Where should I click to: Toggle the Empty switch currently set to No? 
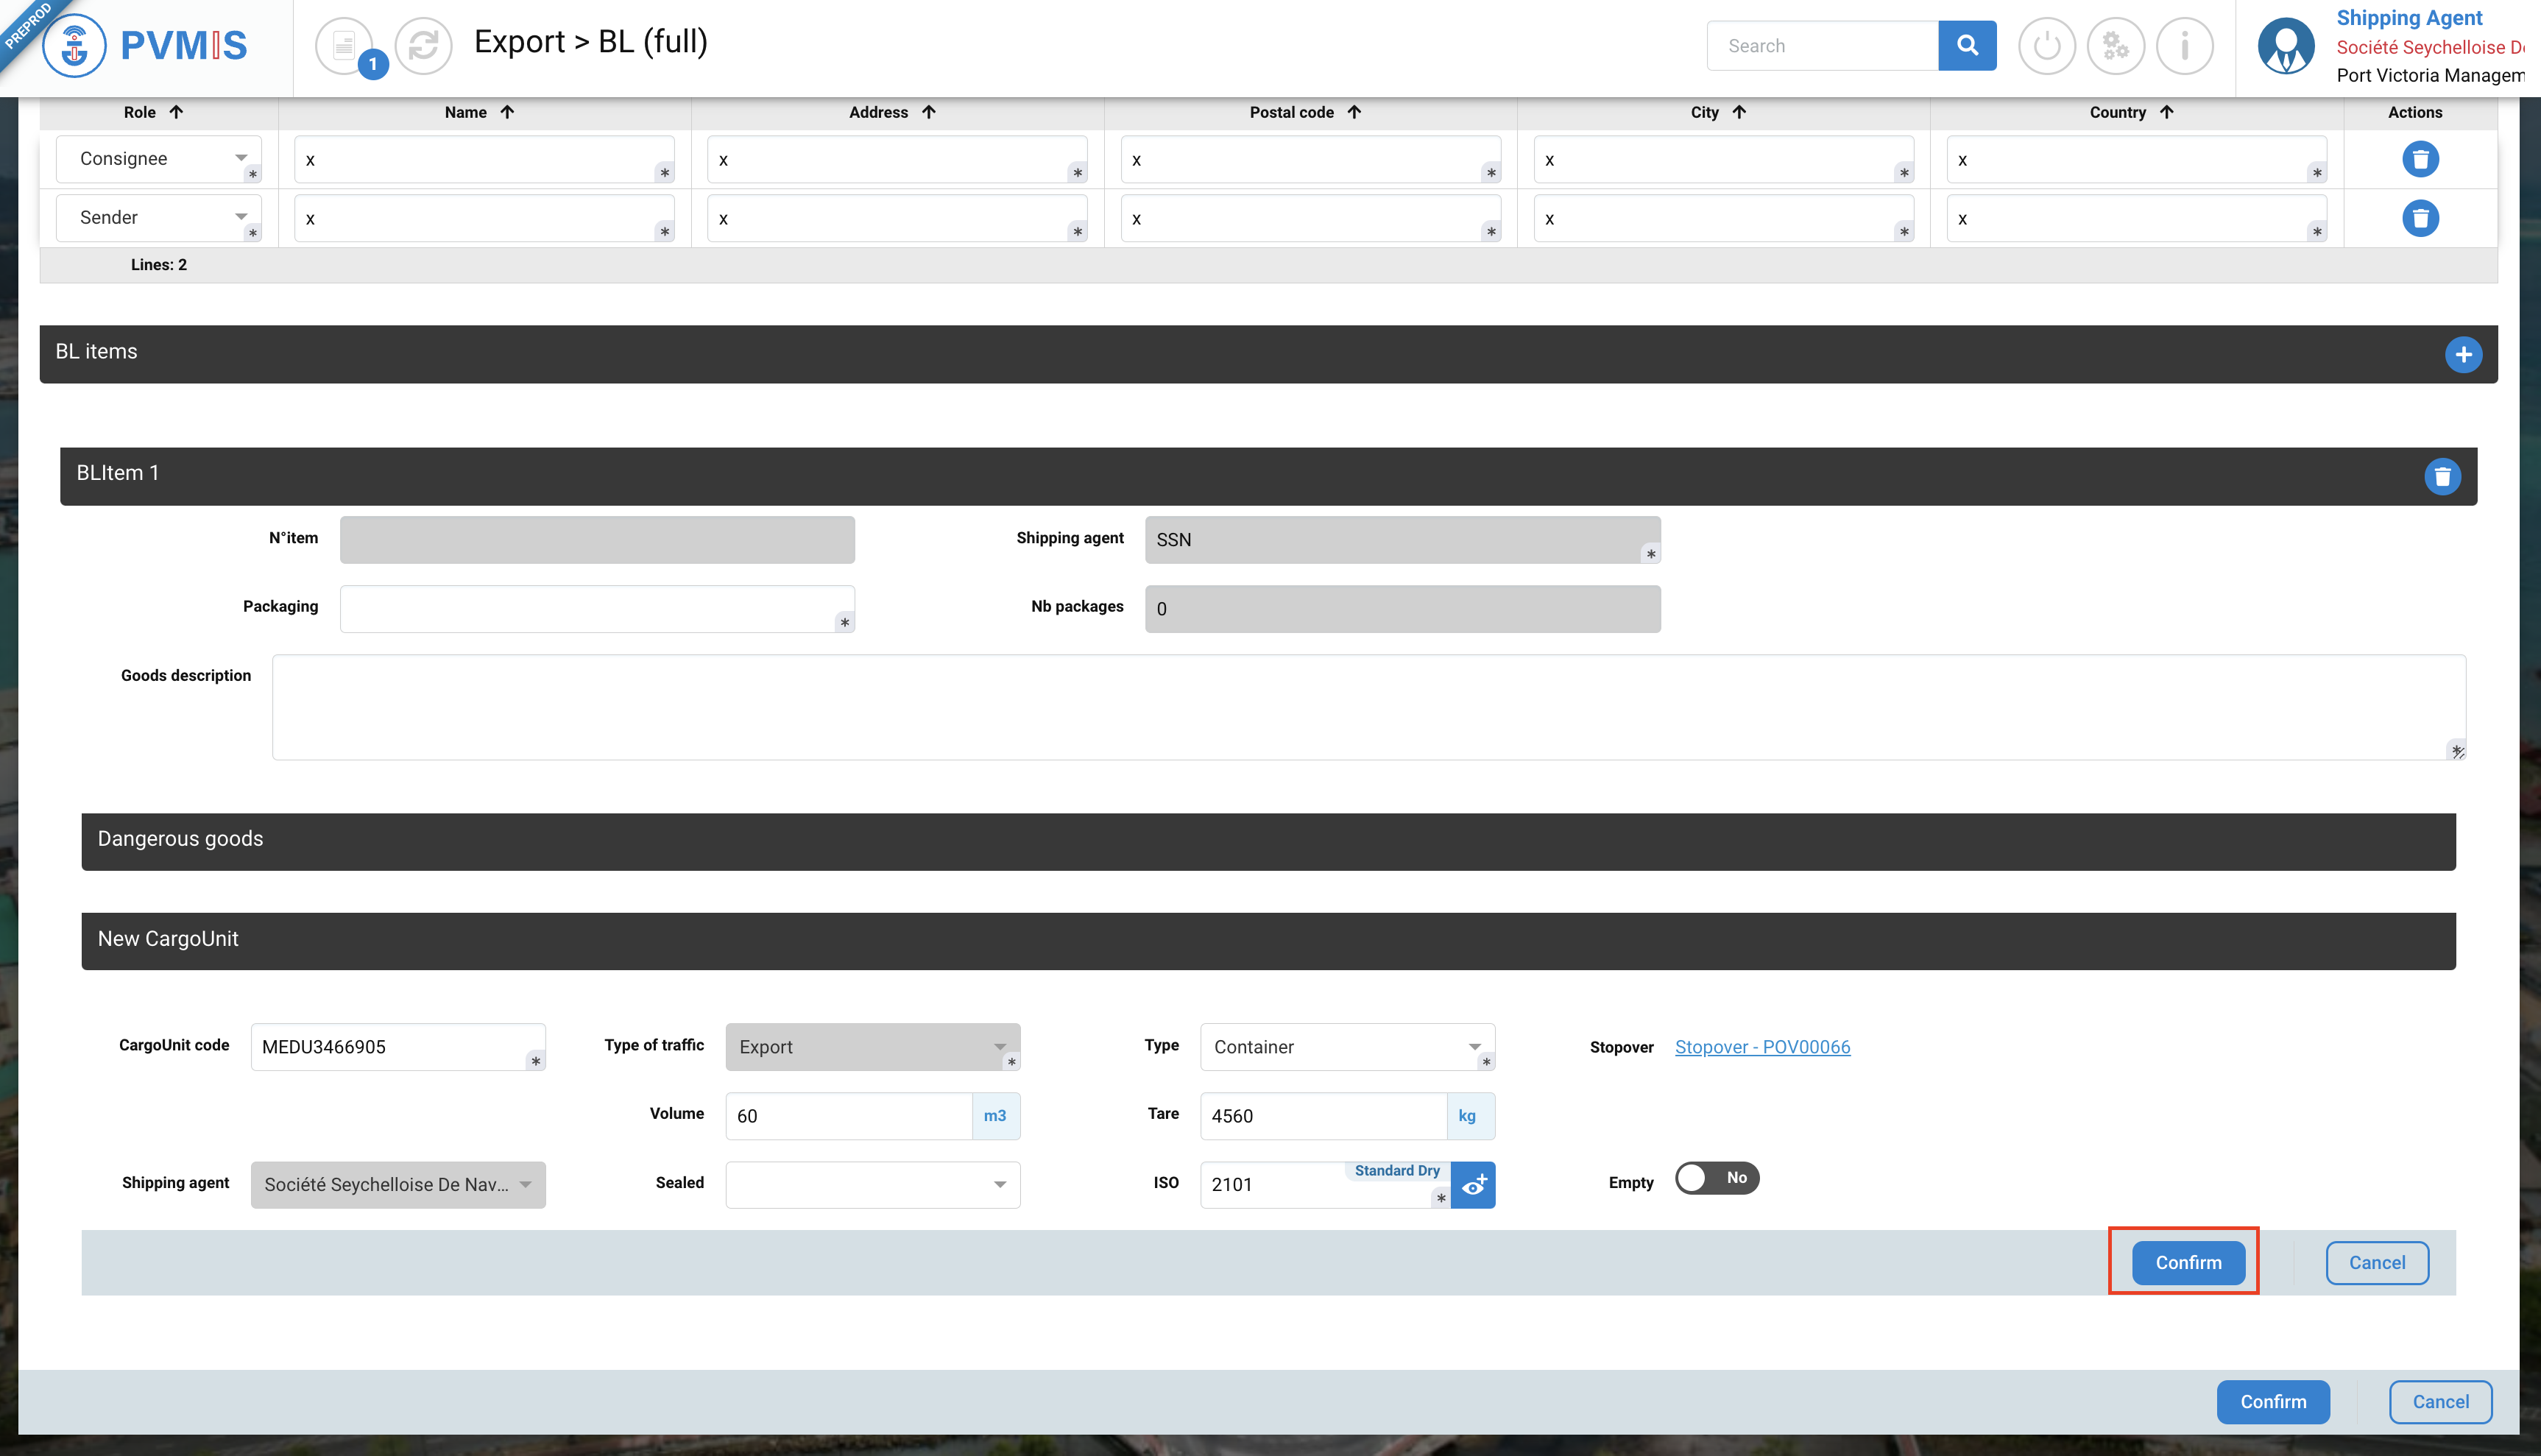click(1716, 1178)
